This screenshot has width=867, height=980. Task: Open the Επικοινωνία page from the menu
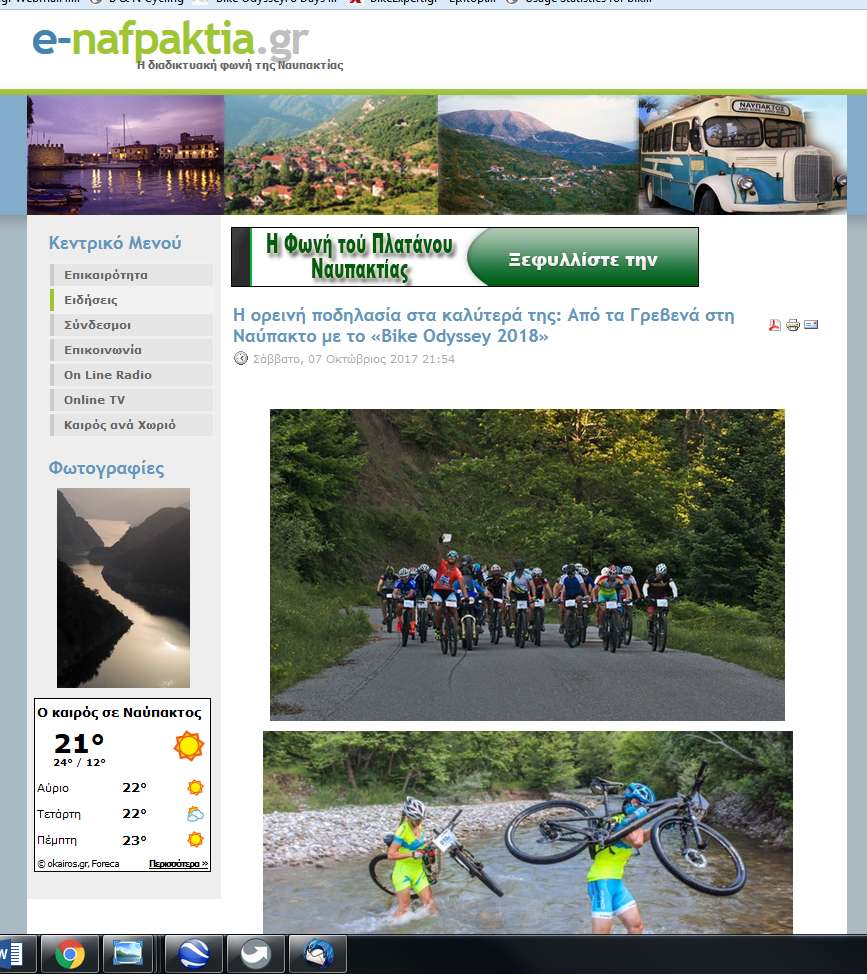pos(131,350)
